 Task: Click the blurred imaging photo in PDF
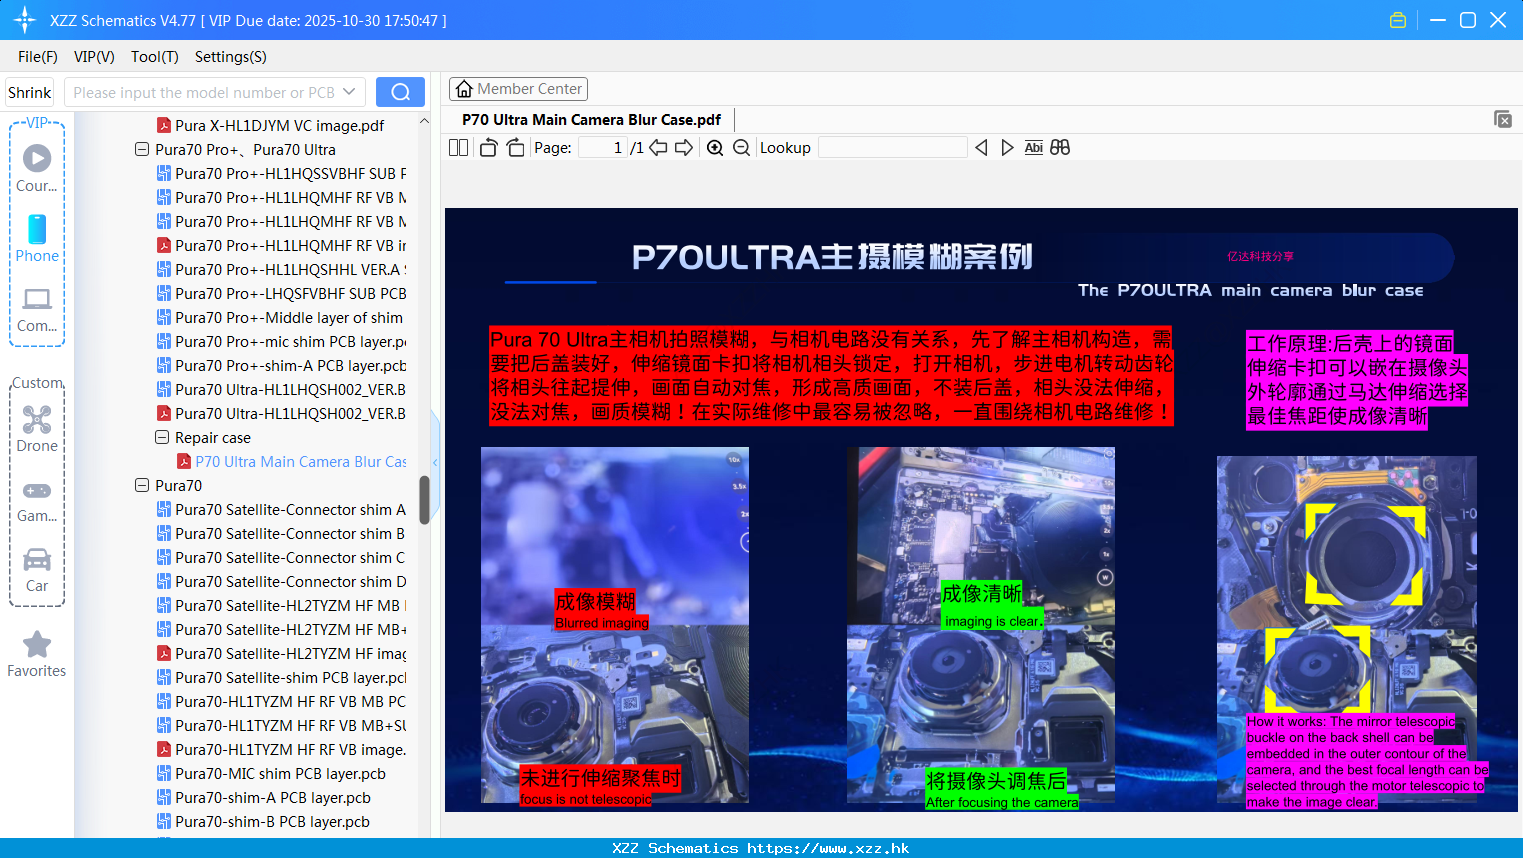point(615,536)
